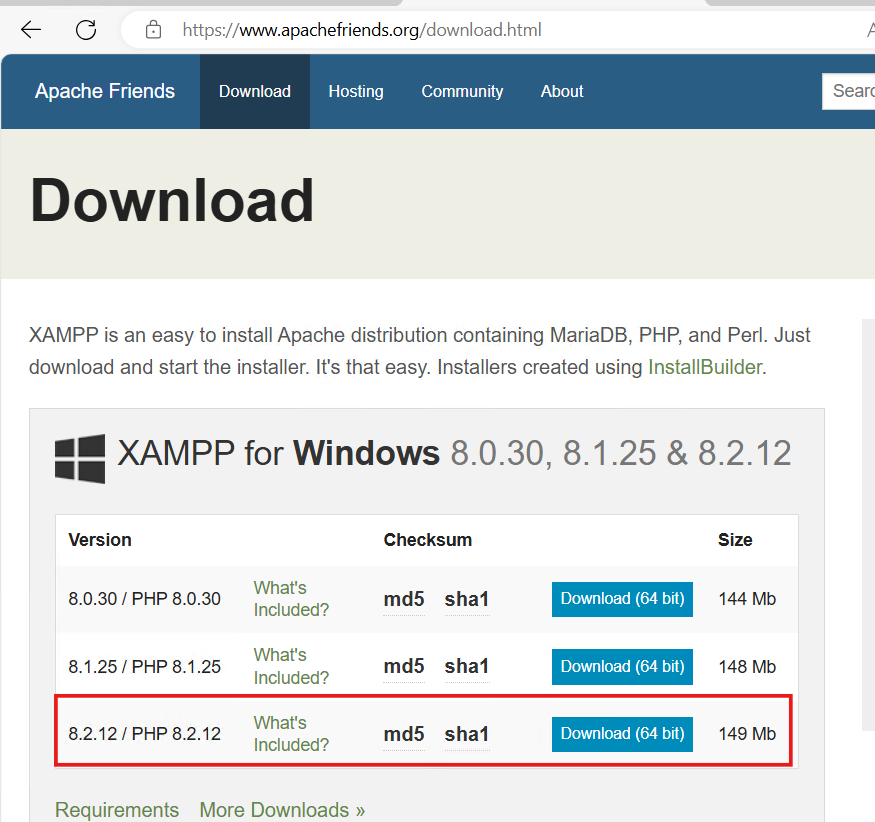The height and width of the screenshot is (822, 875).
Task: Open What's Included for 8.0.30
Action: [291, 599]
